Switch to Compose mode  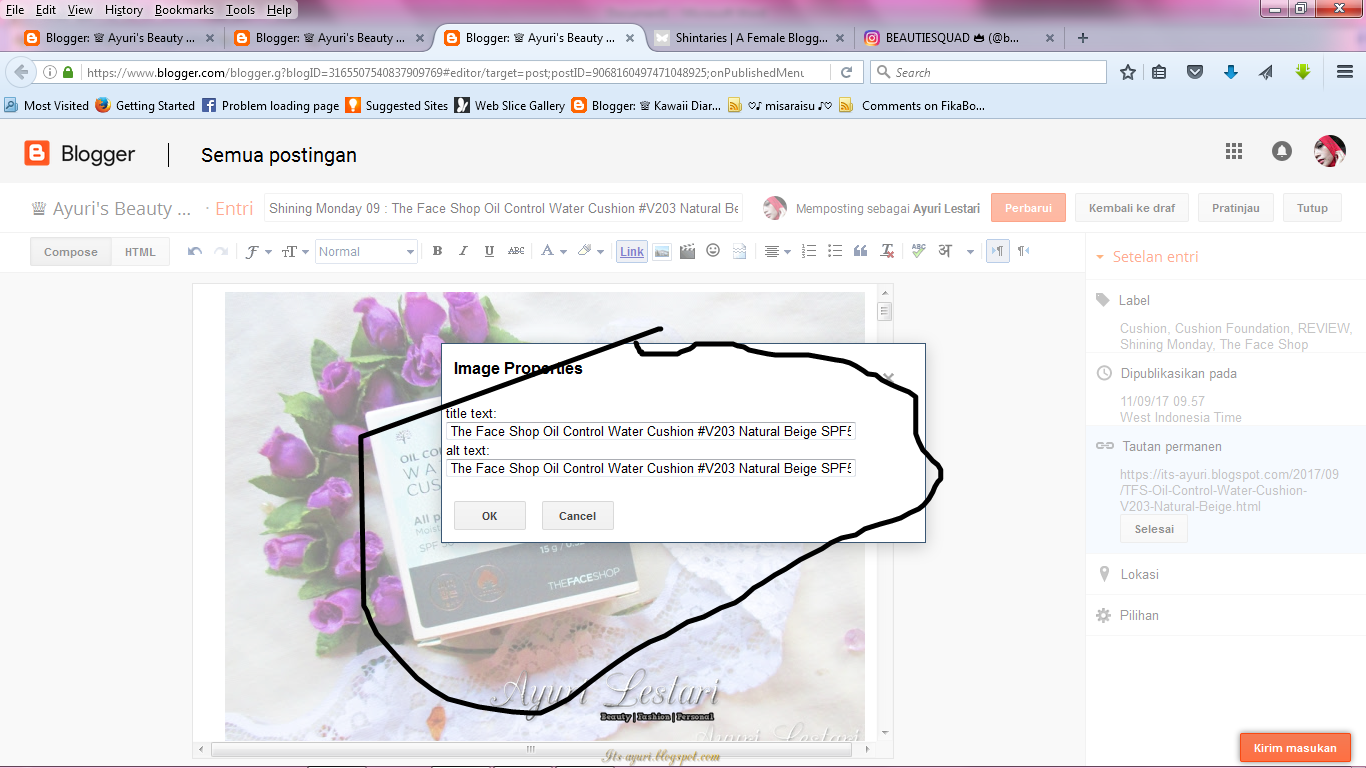71,252
